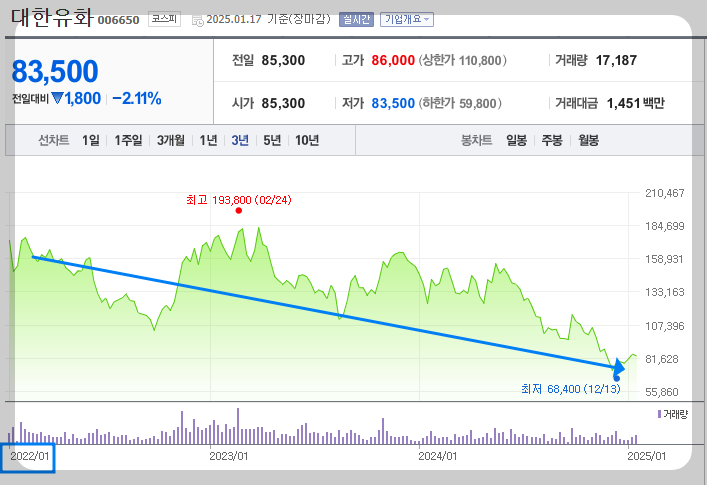The width and height of the screenshot is (707, 485).
Task: Click the 하한가 59,800 text
Action: [x=460, y=103]
